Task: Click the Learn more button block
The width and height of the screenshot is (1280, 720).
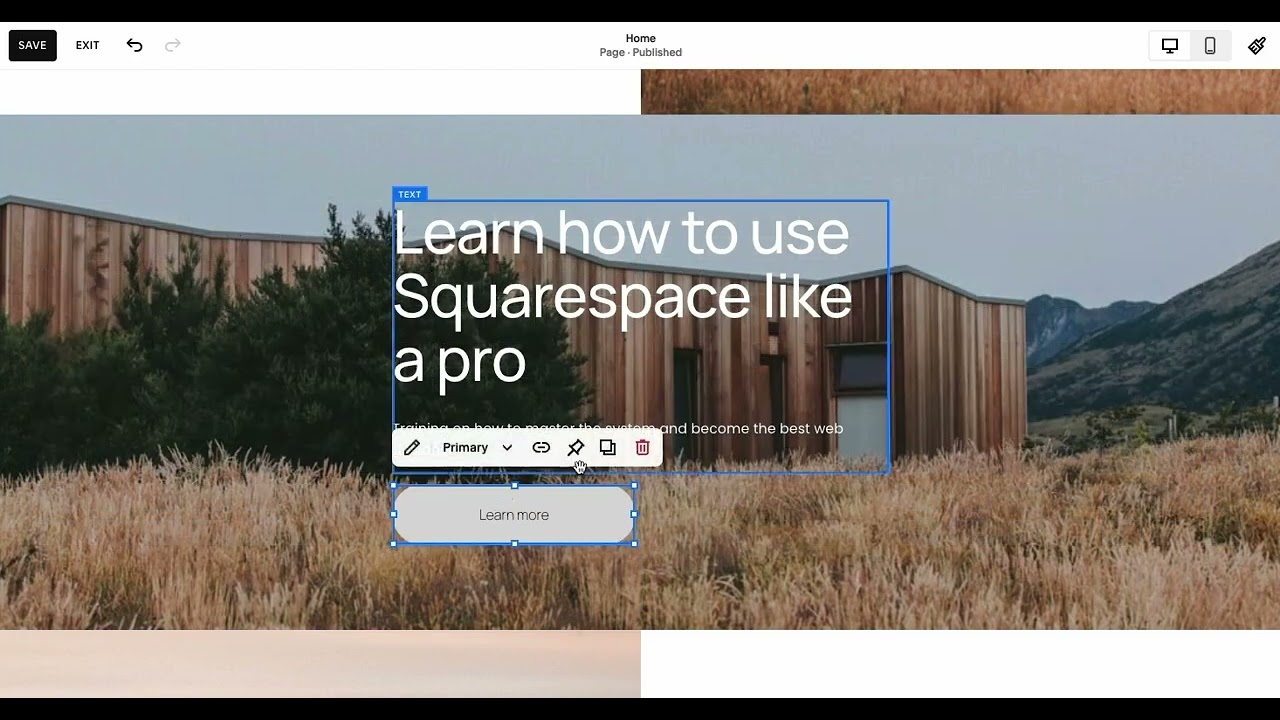Action: pyautogui.click(x=513, y=515)
